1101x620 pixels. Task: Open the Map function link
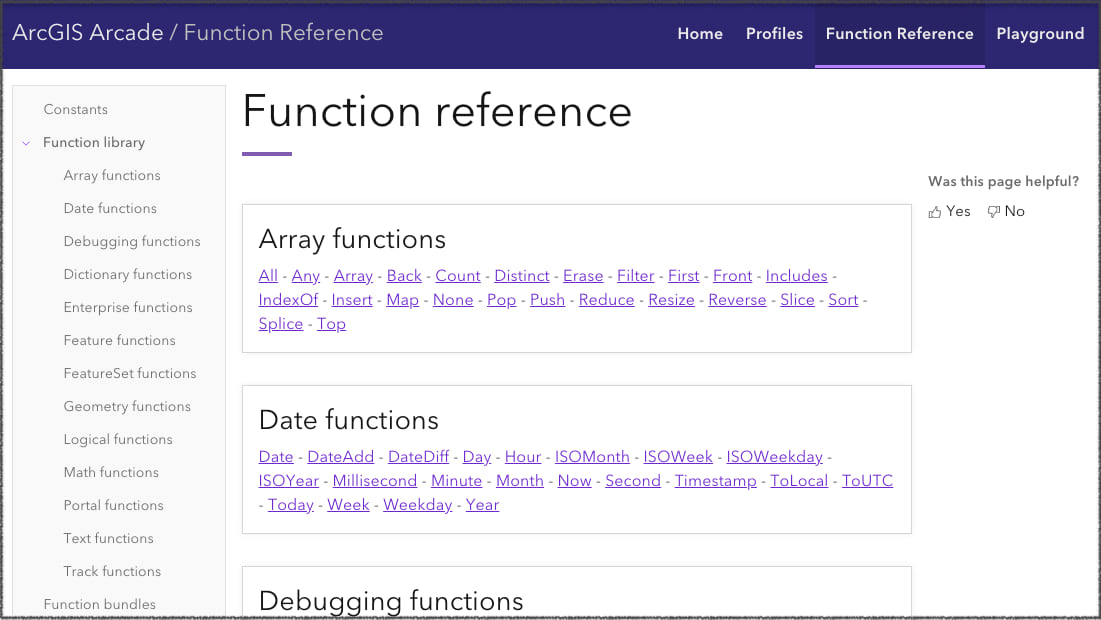402,300
